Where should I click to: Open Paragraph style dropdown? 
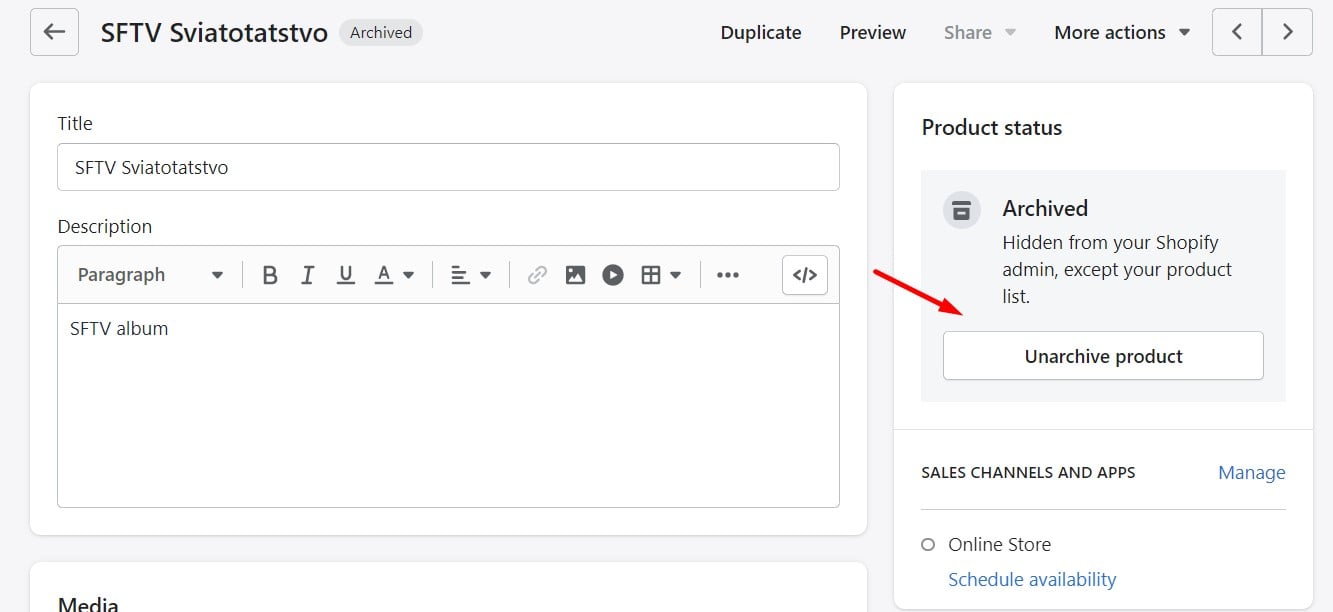(150, 275)
